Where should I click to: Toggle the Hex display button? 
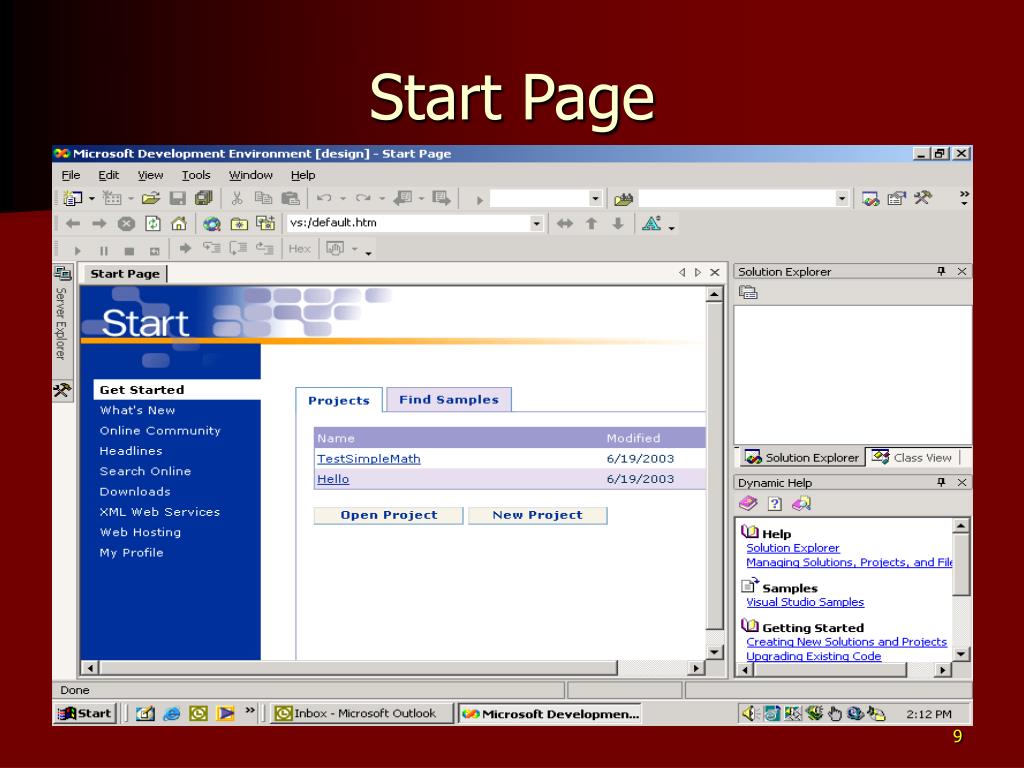point(299,249)
